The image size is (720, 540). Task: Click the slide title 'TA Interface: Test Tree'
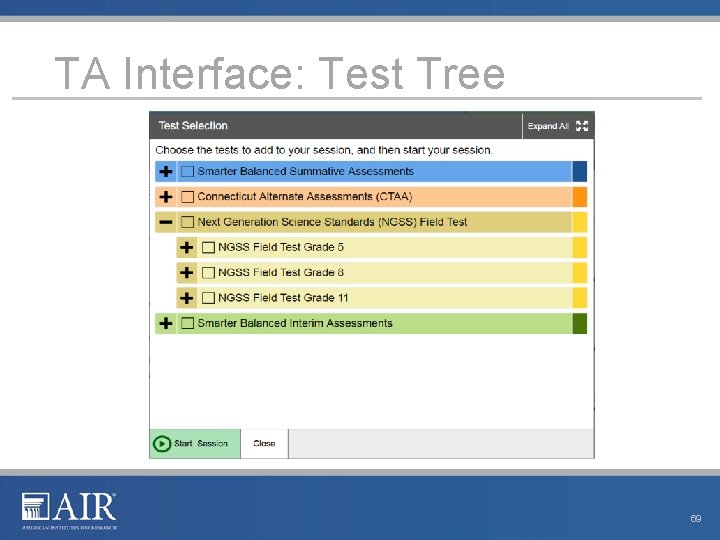[x=279, y=73]
